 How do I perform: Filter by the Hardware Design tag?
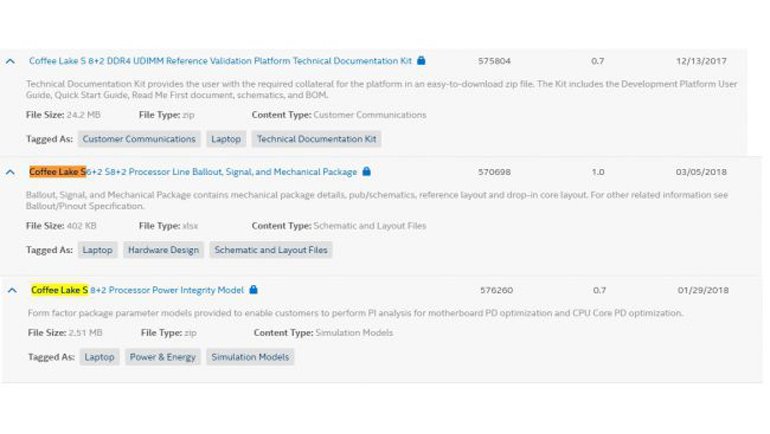163,250
